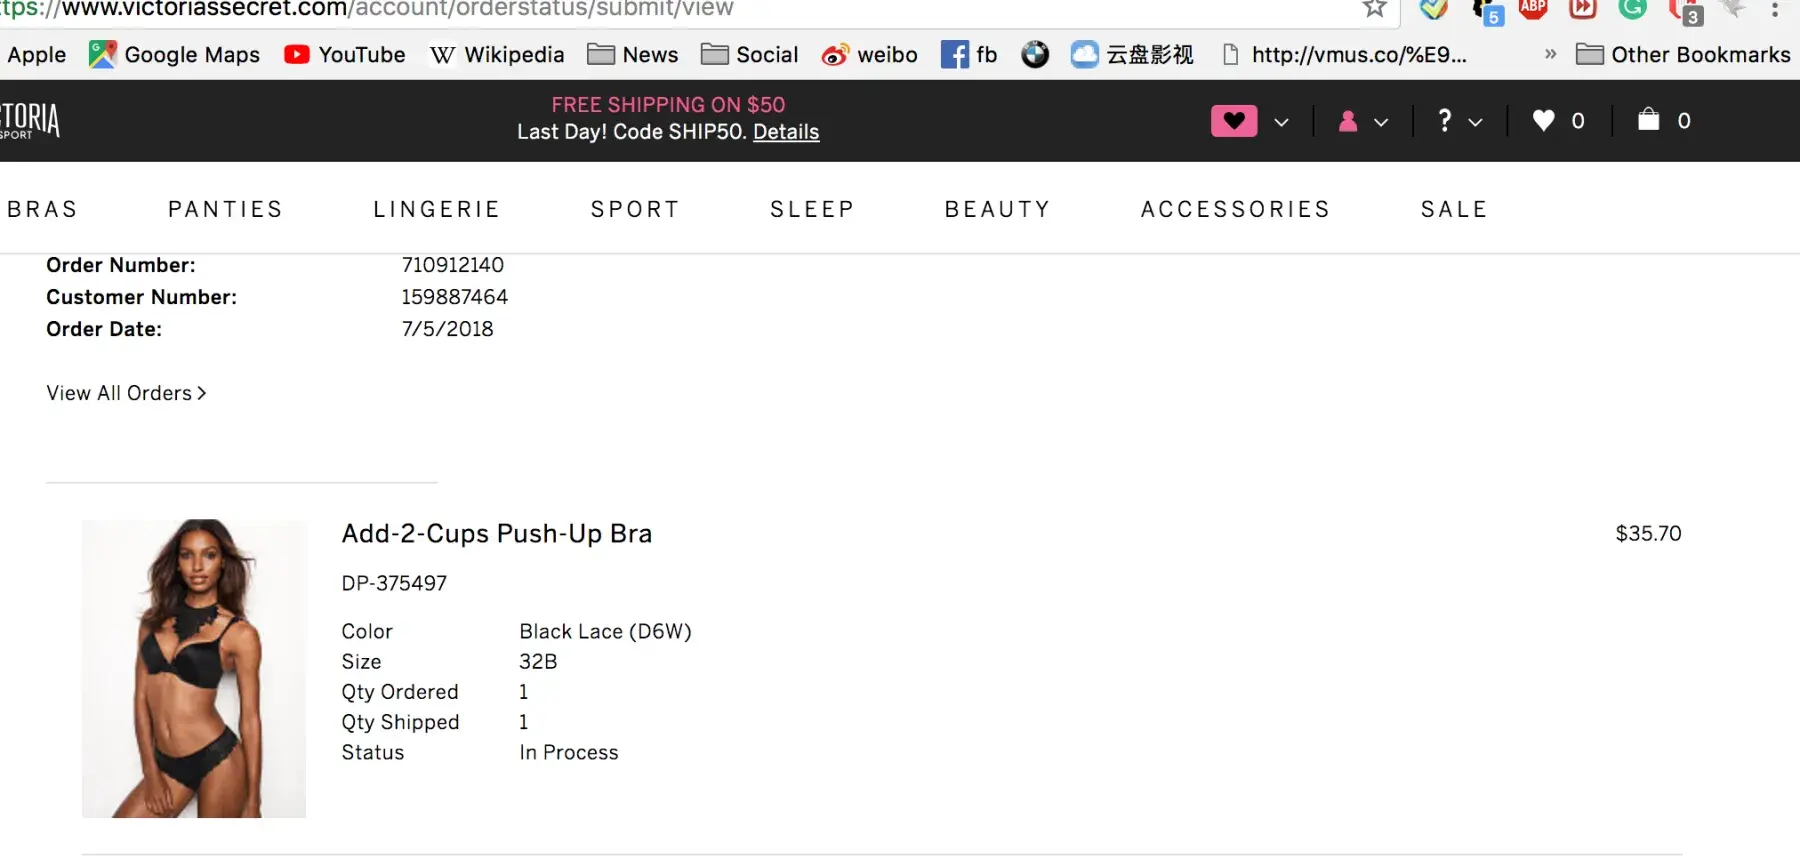Open the Other Bookmarks folder

click(1683, 54)
